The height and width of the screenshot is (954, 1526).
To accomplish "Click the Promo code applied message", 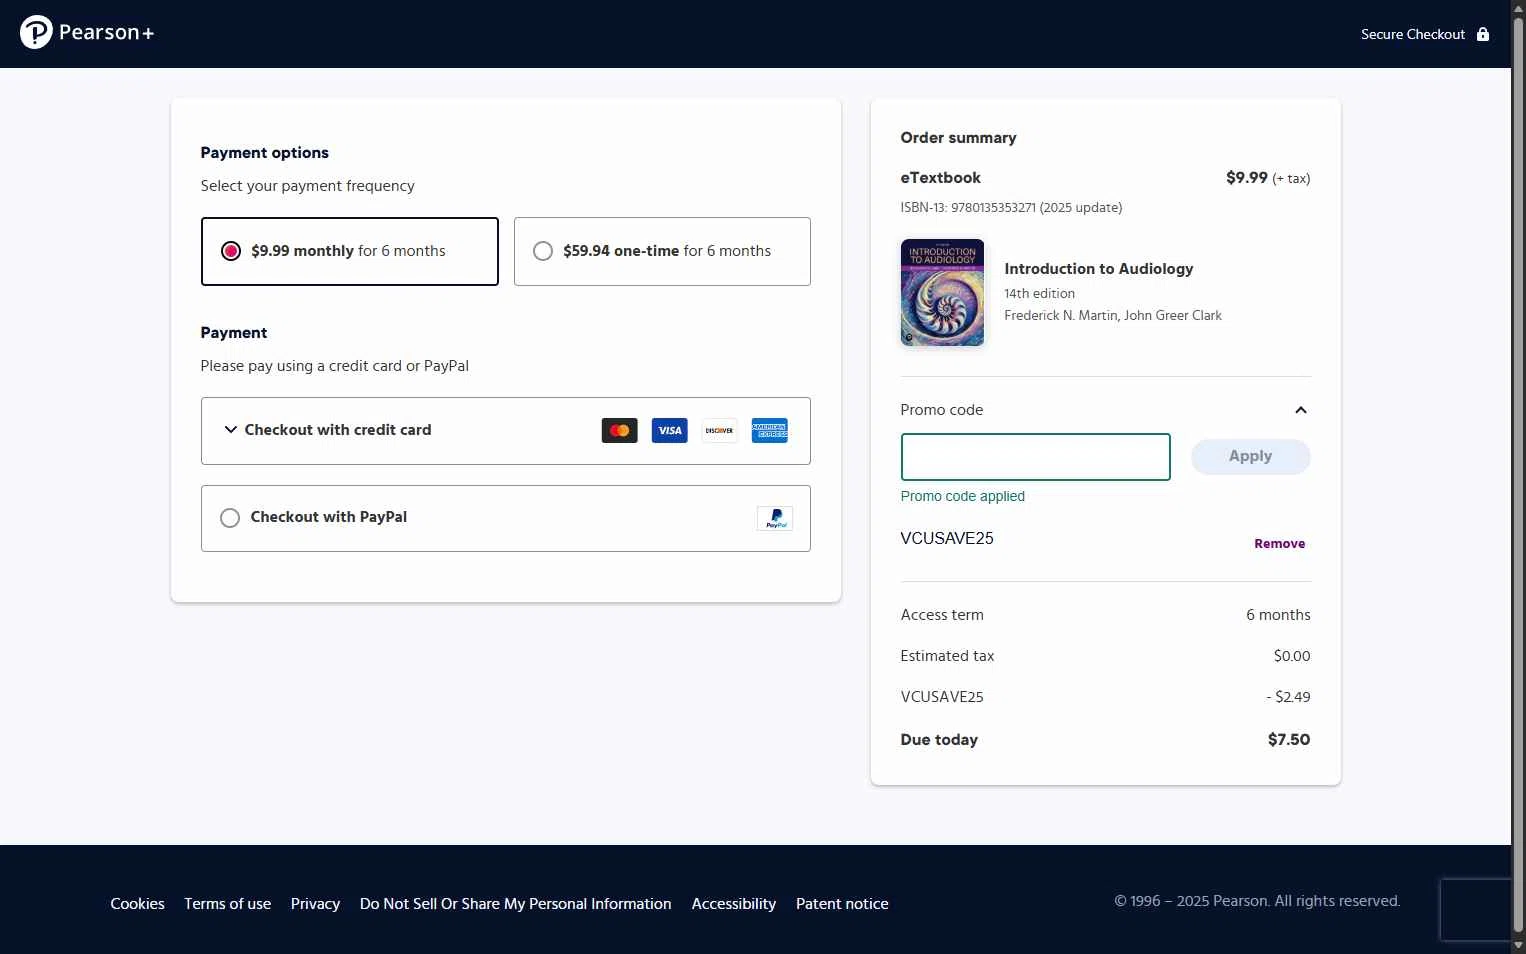I will [963, 496].
